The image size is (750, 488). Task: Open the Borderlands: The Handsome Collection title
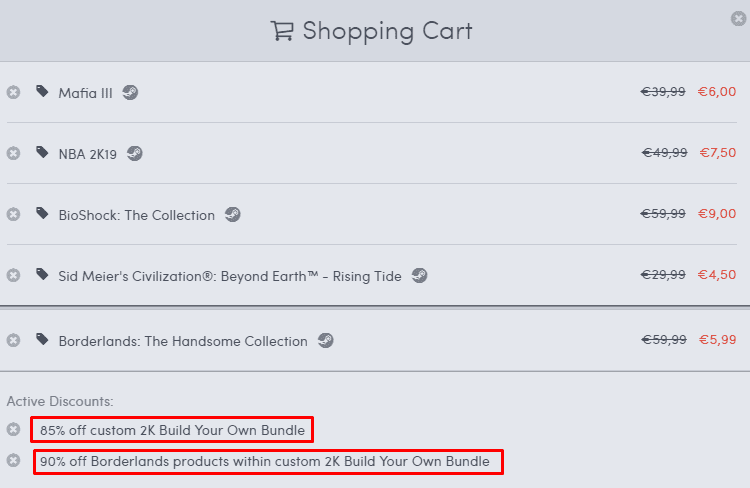(183, 341)
